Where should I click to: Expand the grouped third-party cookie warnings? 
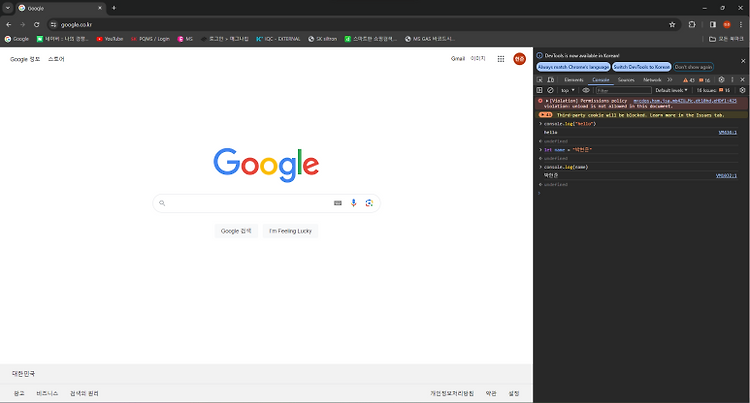(545, 115)
